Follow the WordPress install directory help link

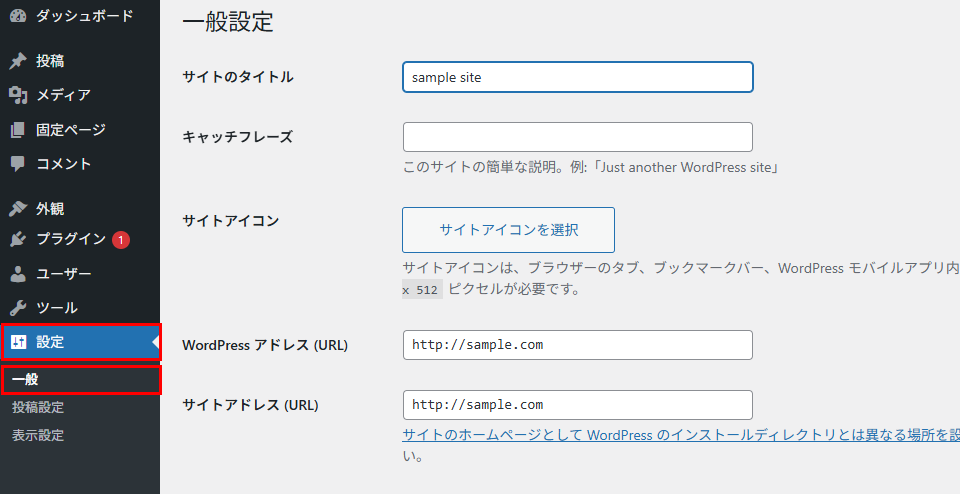pos(681,435)
